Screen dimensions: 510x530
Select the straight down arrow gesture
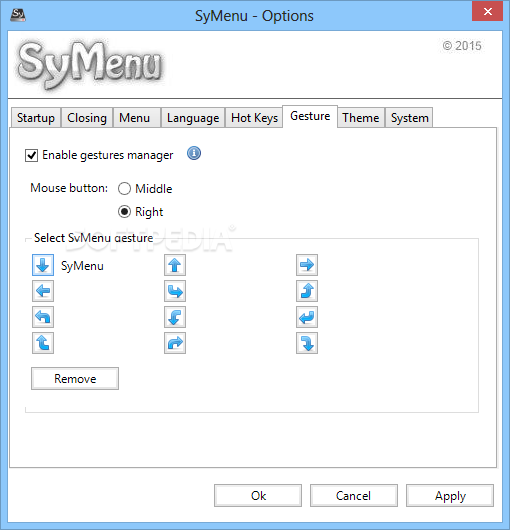coord(43,265)
